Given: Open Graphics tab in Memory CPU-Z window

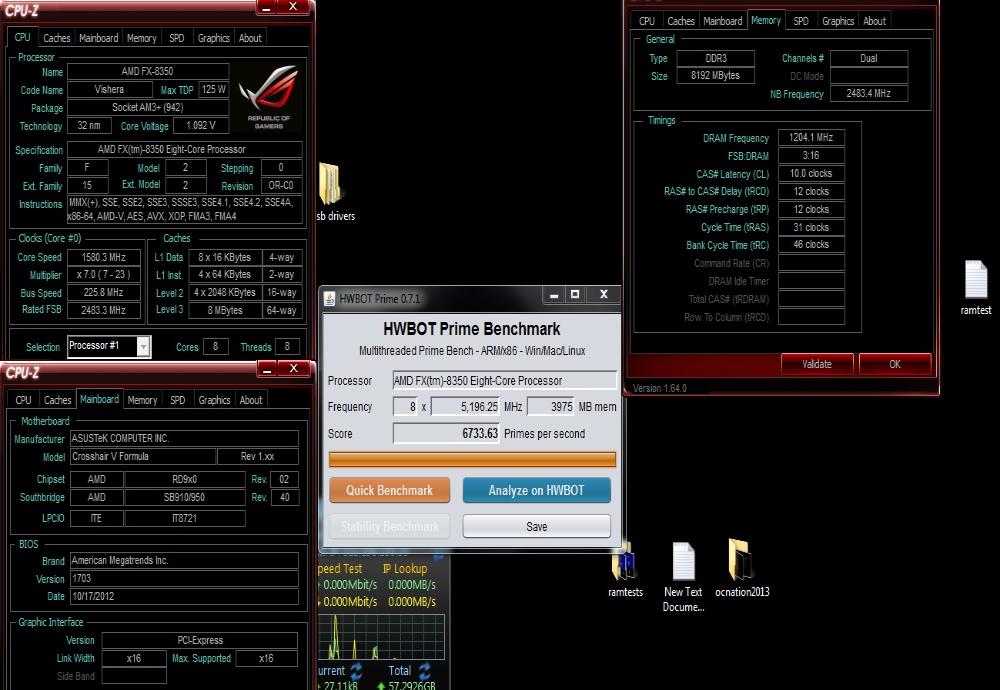Looking at the screenshot, I should pyautogui.click(x=838, y=21).
